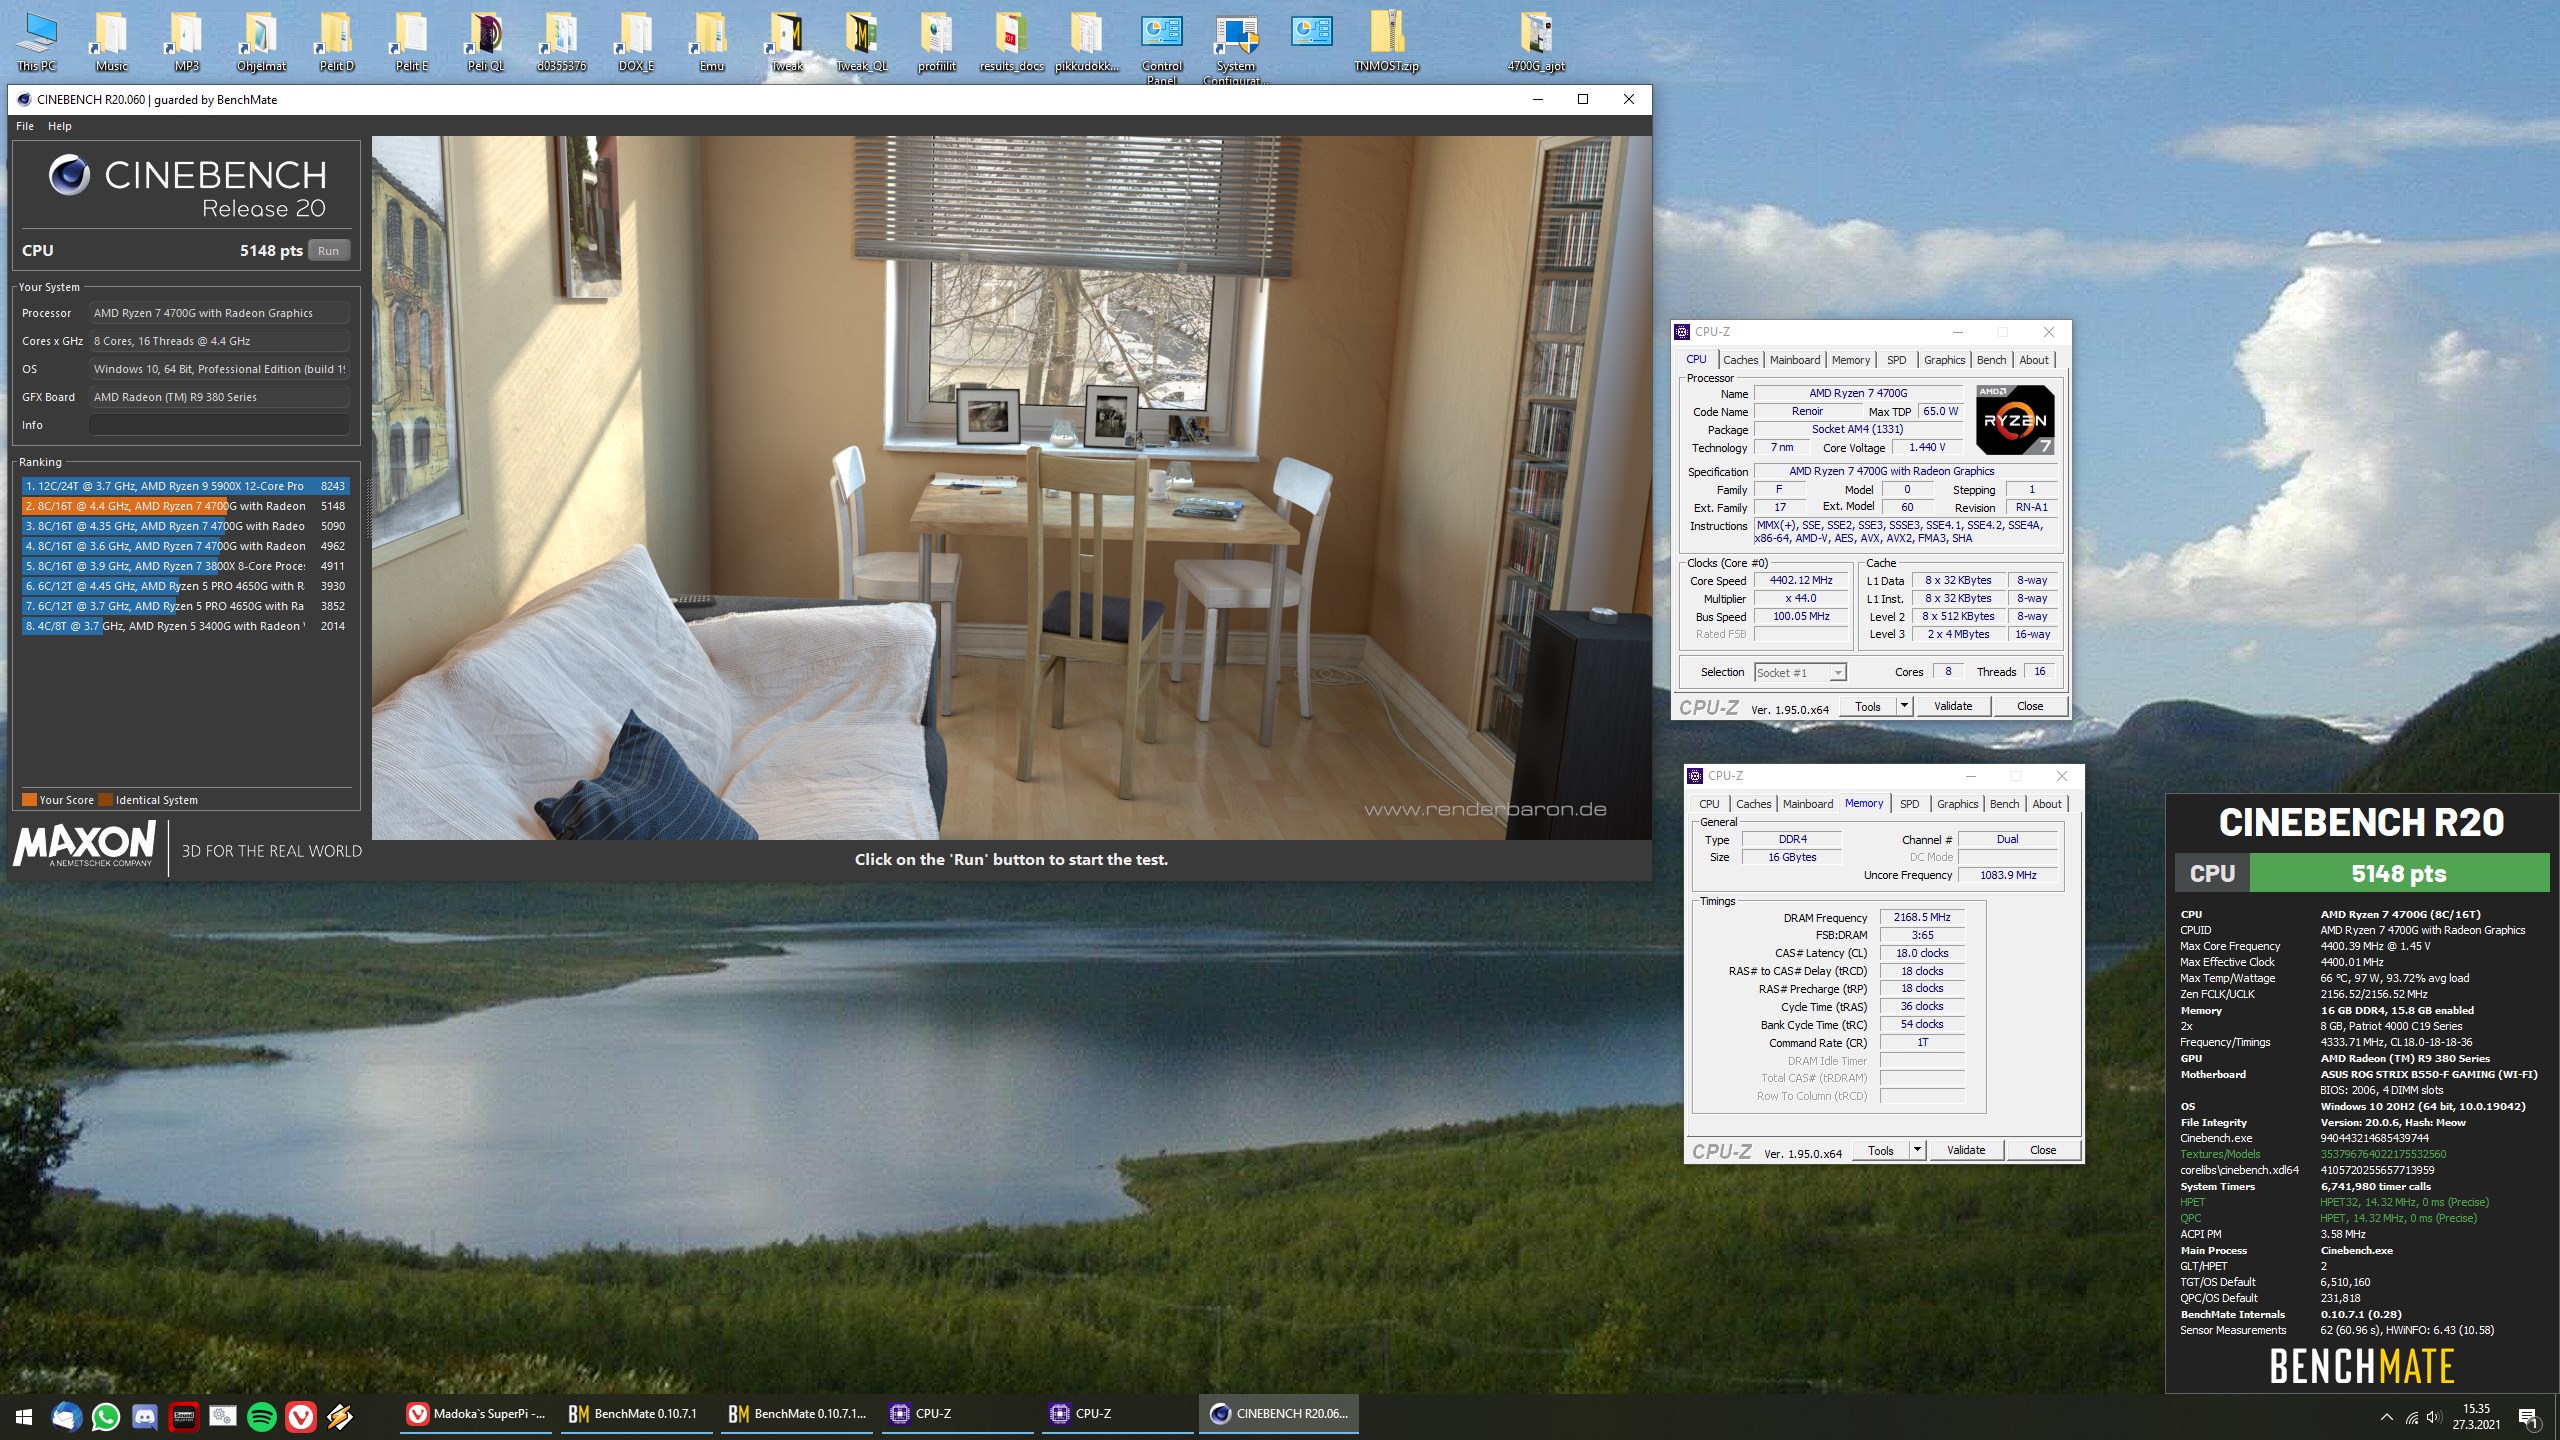The width and height of the screenshot is (2560, 1440).
Task: Open Sound Blaster app from the taskbar
Action: [184, 1415]
